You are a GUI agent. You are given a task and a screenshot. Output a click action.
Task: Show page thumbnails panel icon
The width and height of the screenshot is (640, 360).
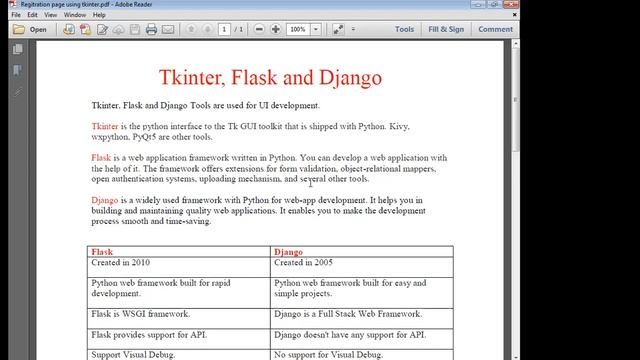coord(18,49)
